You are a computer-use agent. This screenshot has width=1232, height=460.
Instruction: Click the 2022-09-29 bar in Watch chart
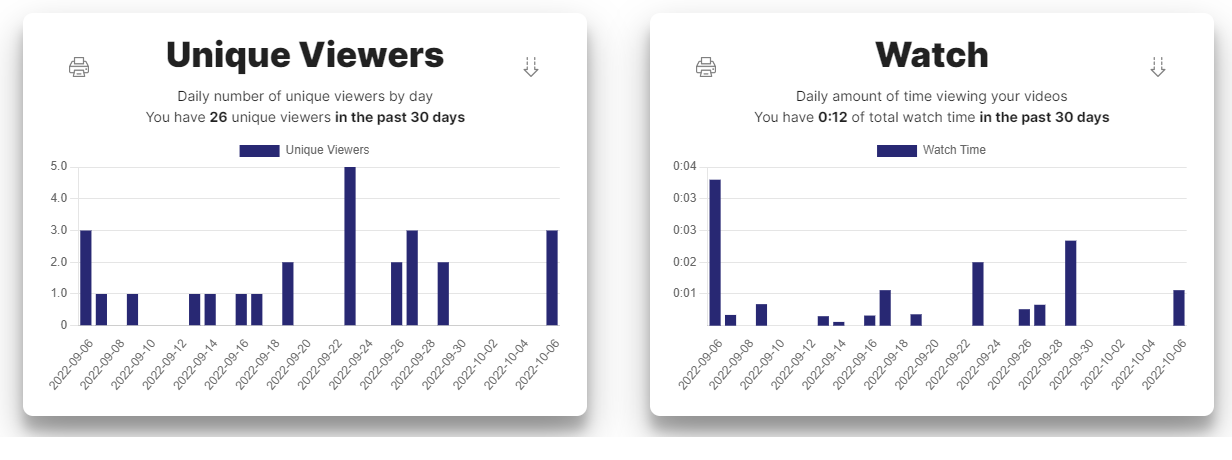click(x=1070, y=283)
